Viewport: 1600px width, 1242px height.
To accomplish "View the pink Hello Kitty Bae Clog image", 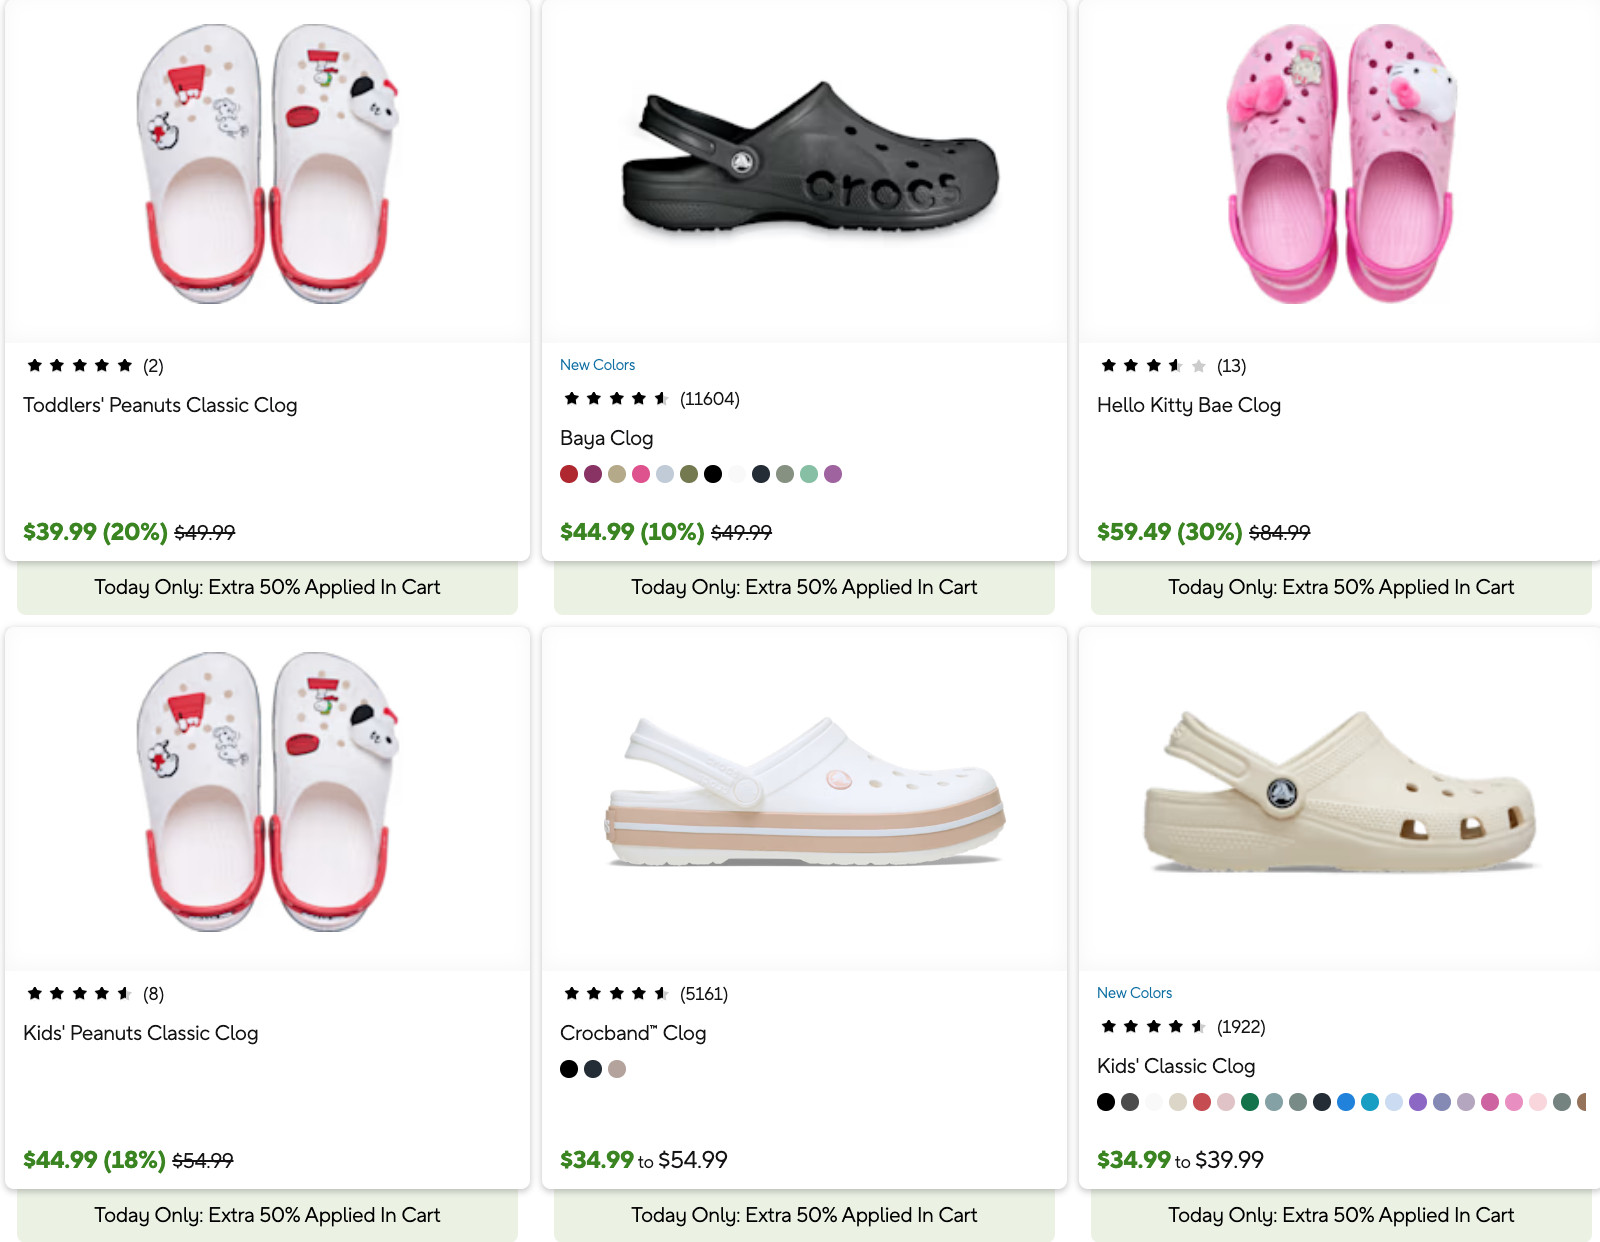I will click(x=1340, y=164).
